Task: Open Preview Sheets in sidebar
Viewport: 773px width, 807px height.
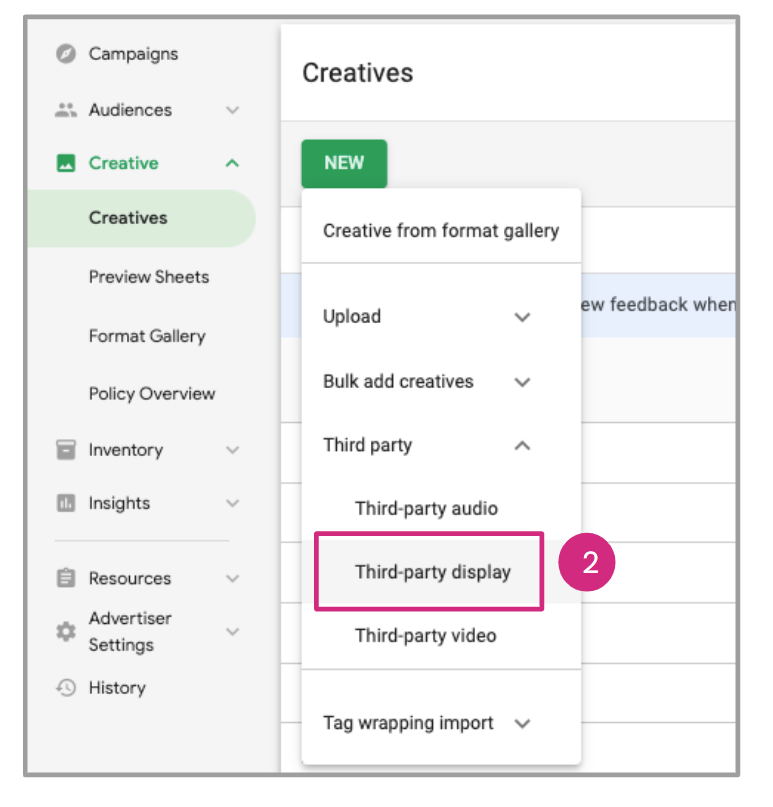Action: pos(148,278)
